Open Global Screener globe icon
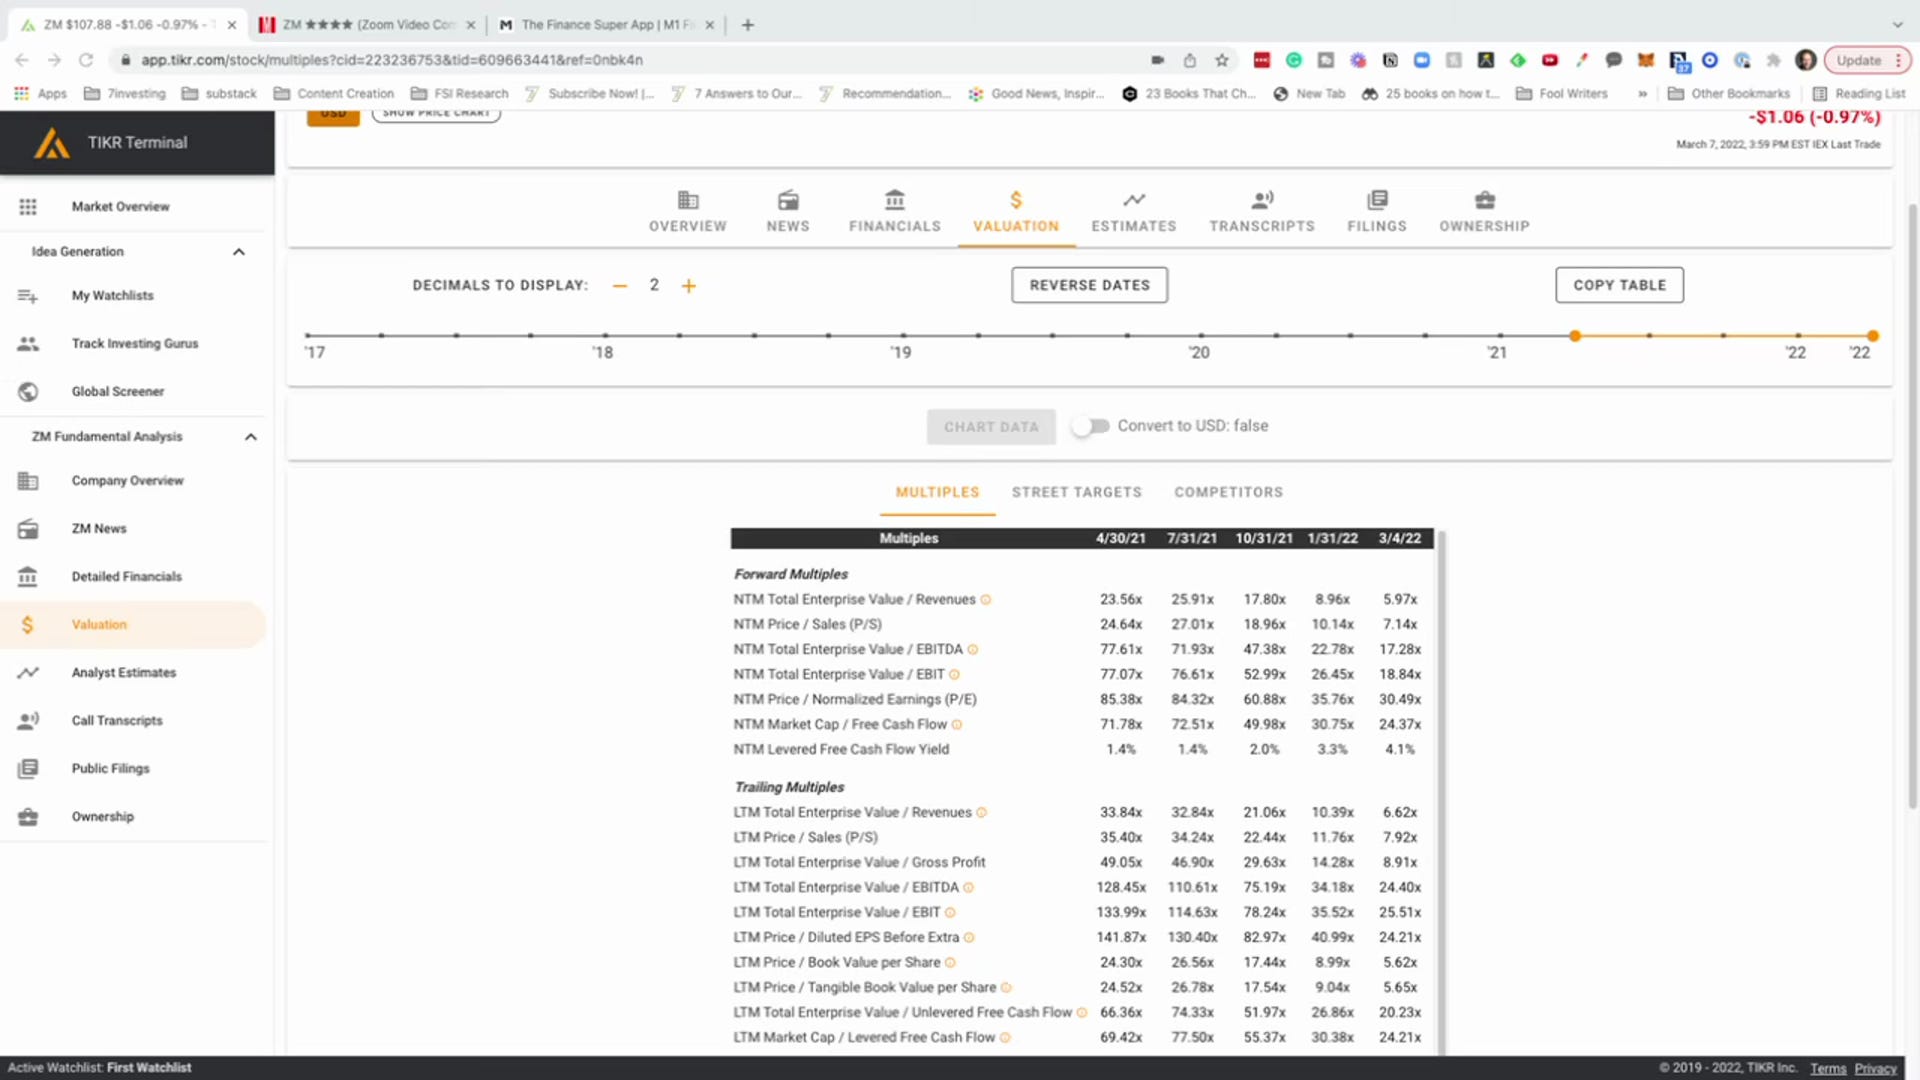 28,392
